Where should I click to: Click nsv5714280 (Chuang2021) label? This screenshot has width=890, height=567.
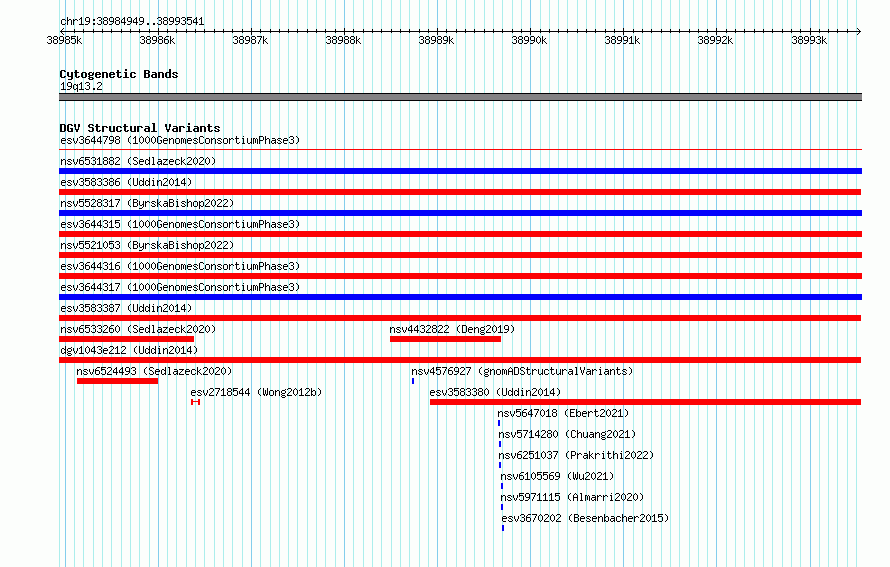[567, 434]
